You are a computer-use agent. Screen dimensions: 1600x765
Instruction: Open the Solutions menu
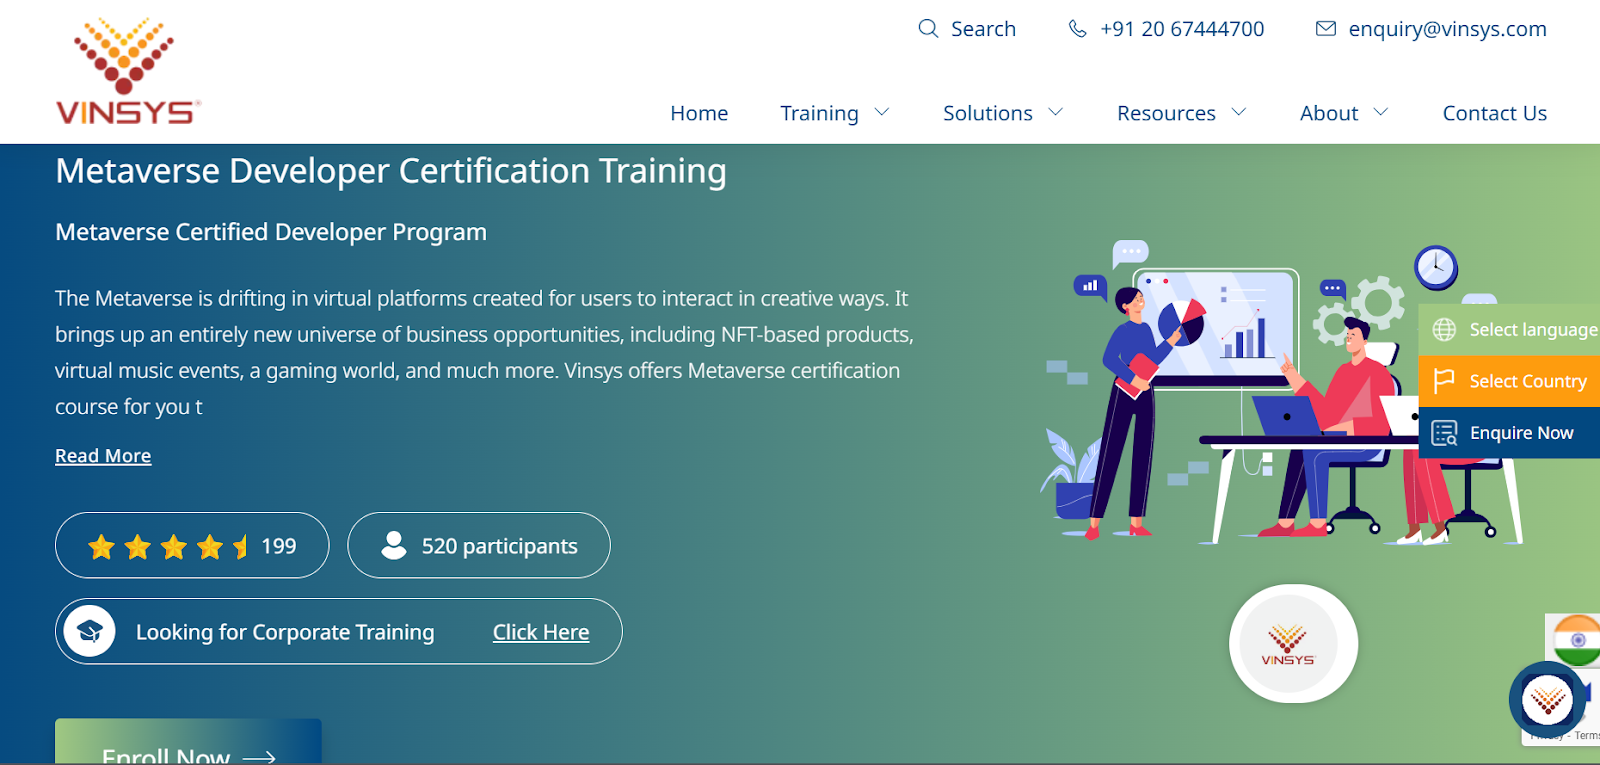click(x=988, y=113)
